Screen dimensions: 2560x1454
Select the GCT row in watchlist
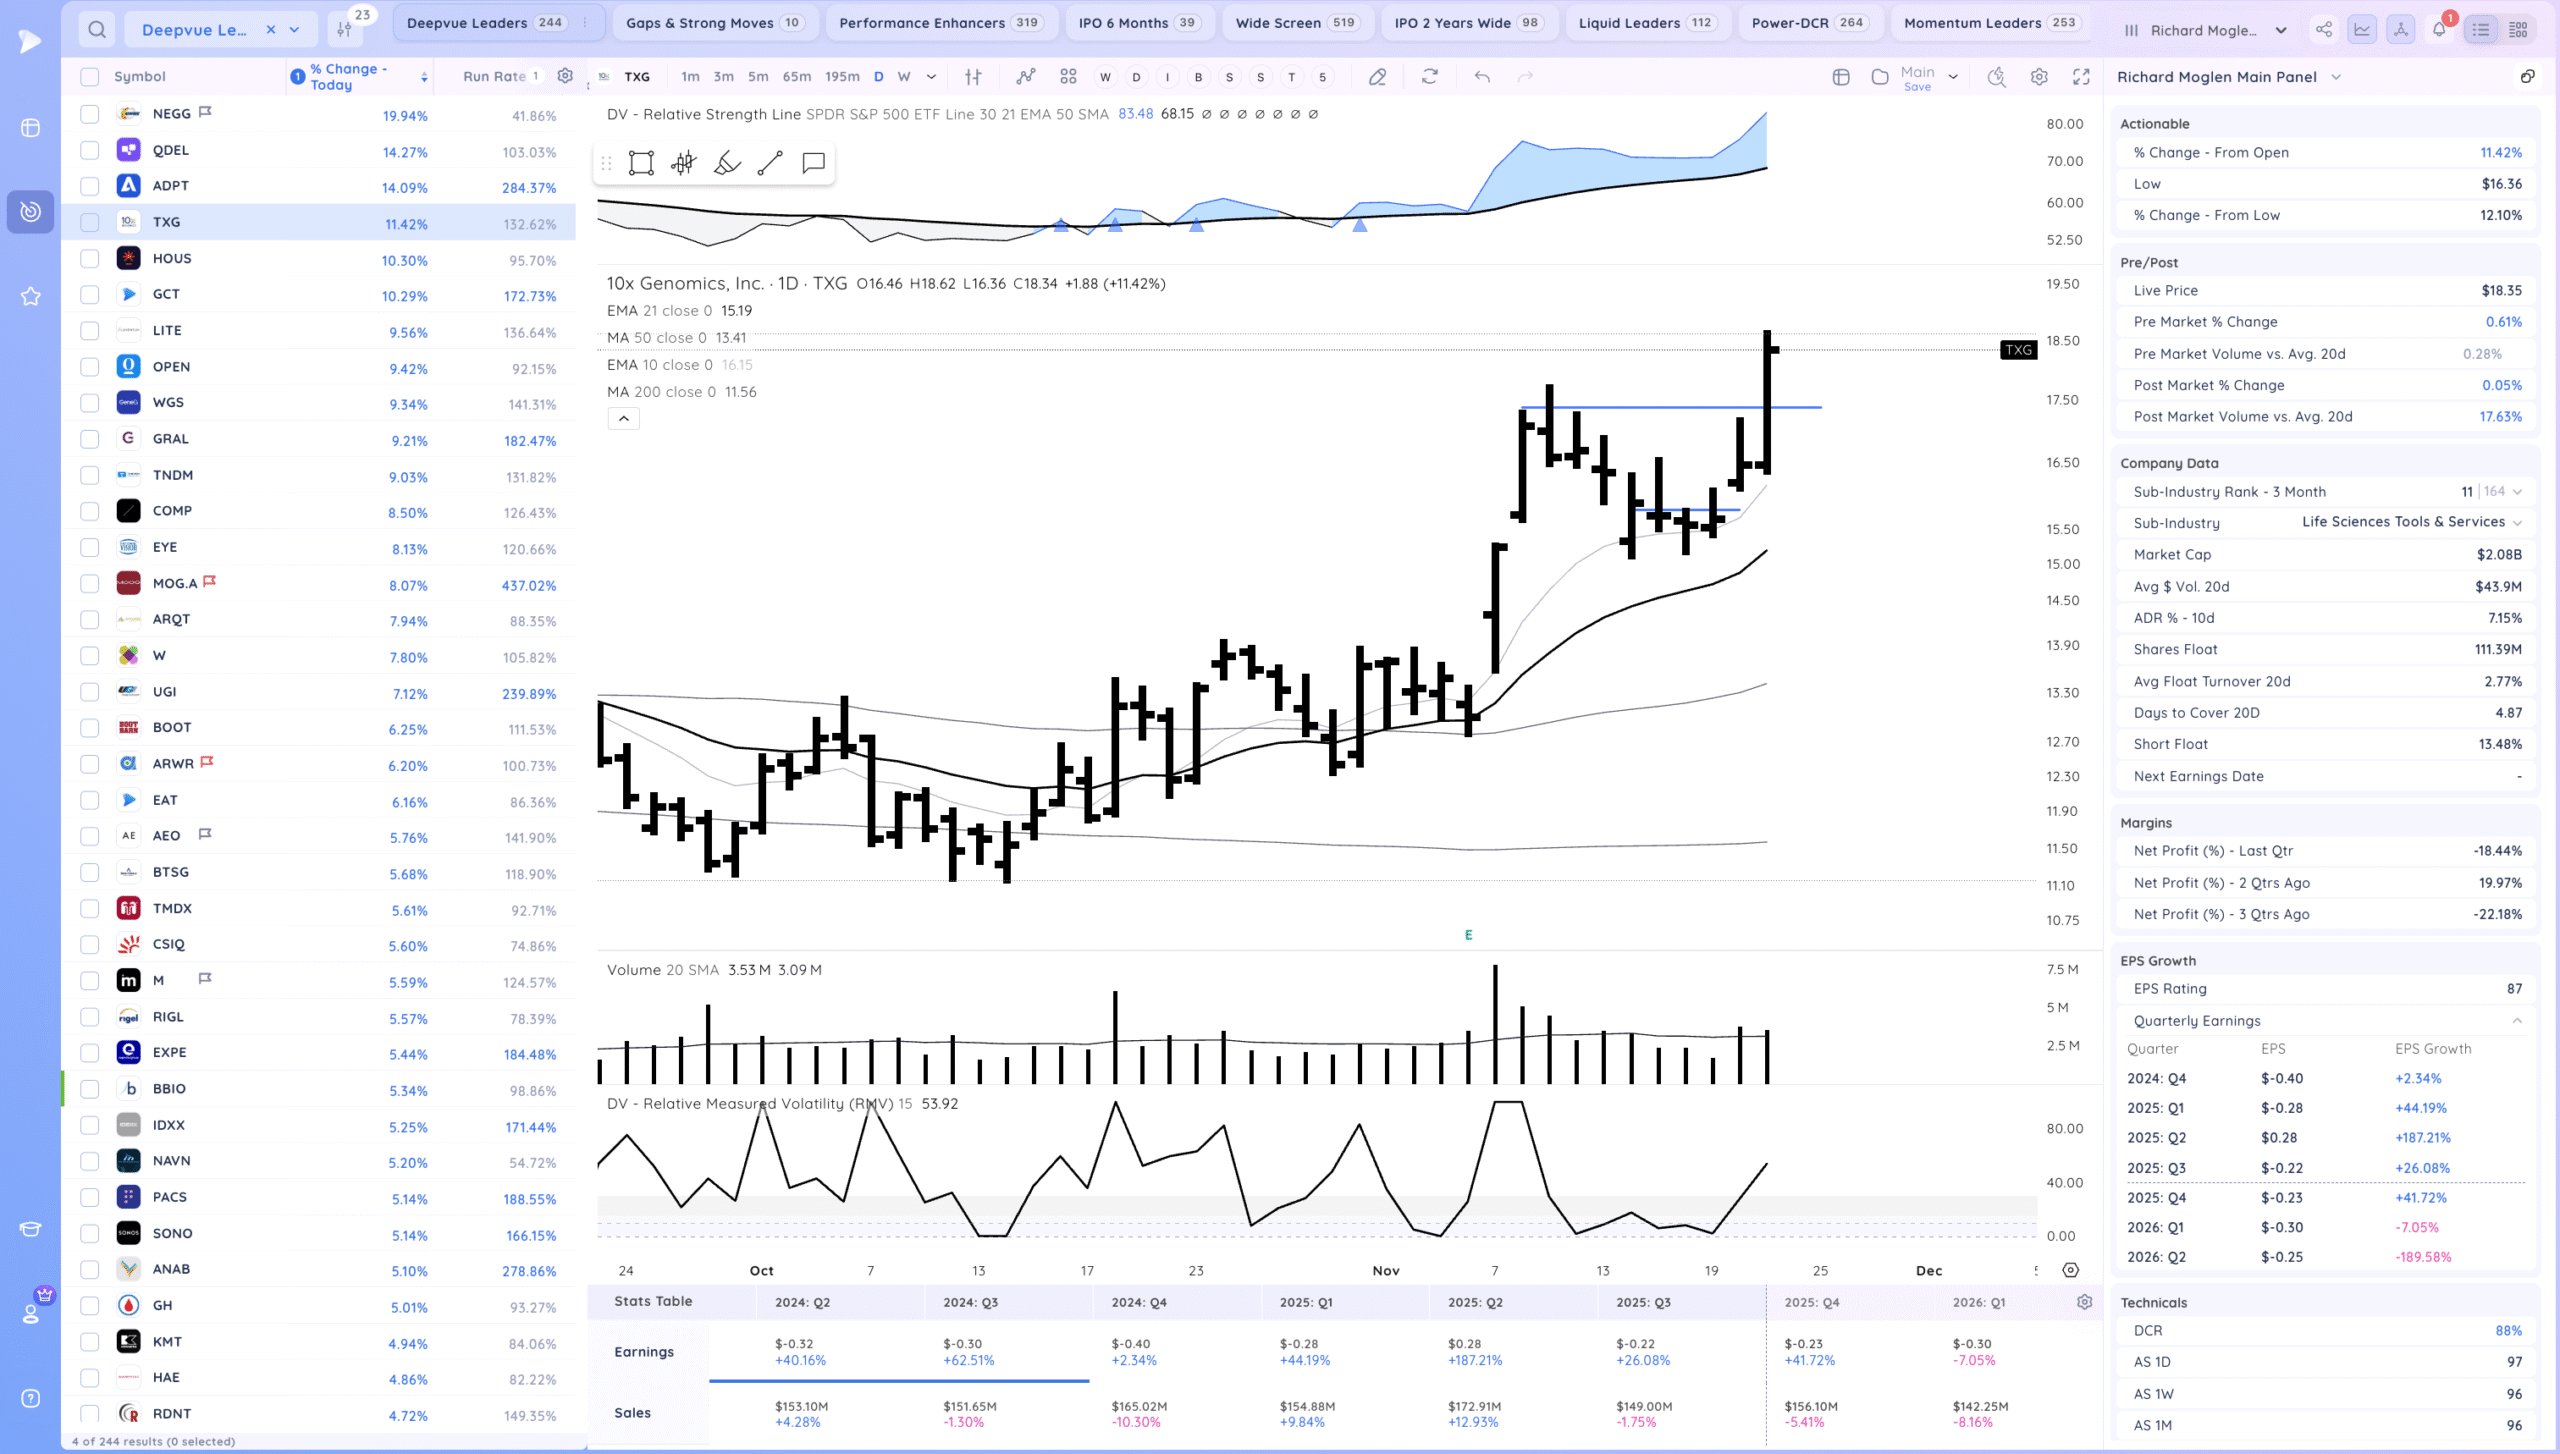click(x=167, y=295)
